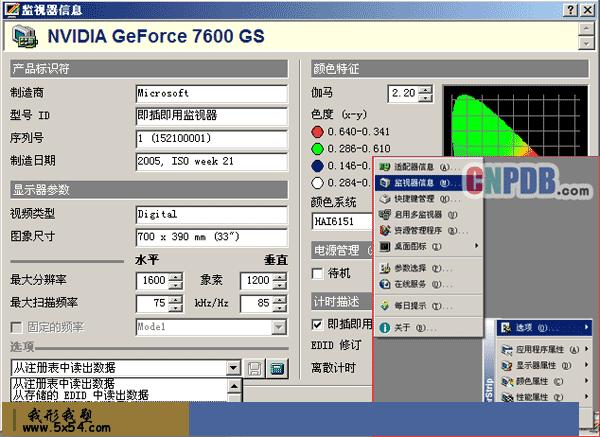
Task: Increase horizontal max resolution 1600
Action: pos(175,277)
